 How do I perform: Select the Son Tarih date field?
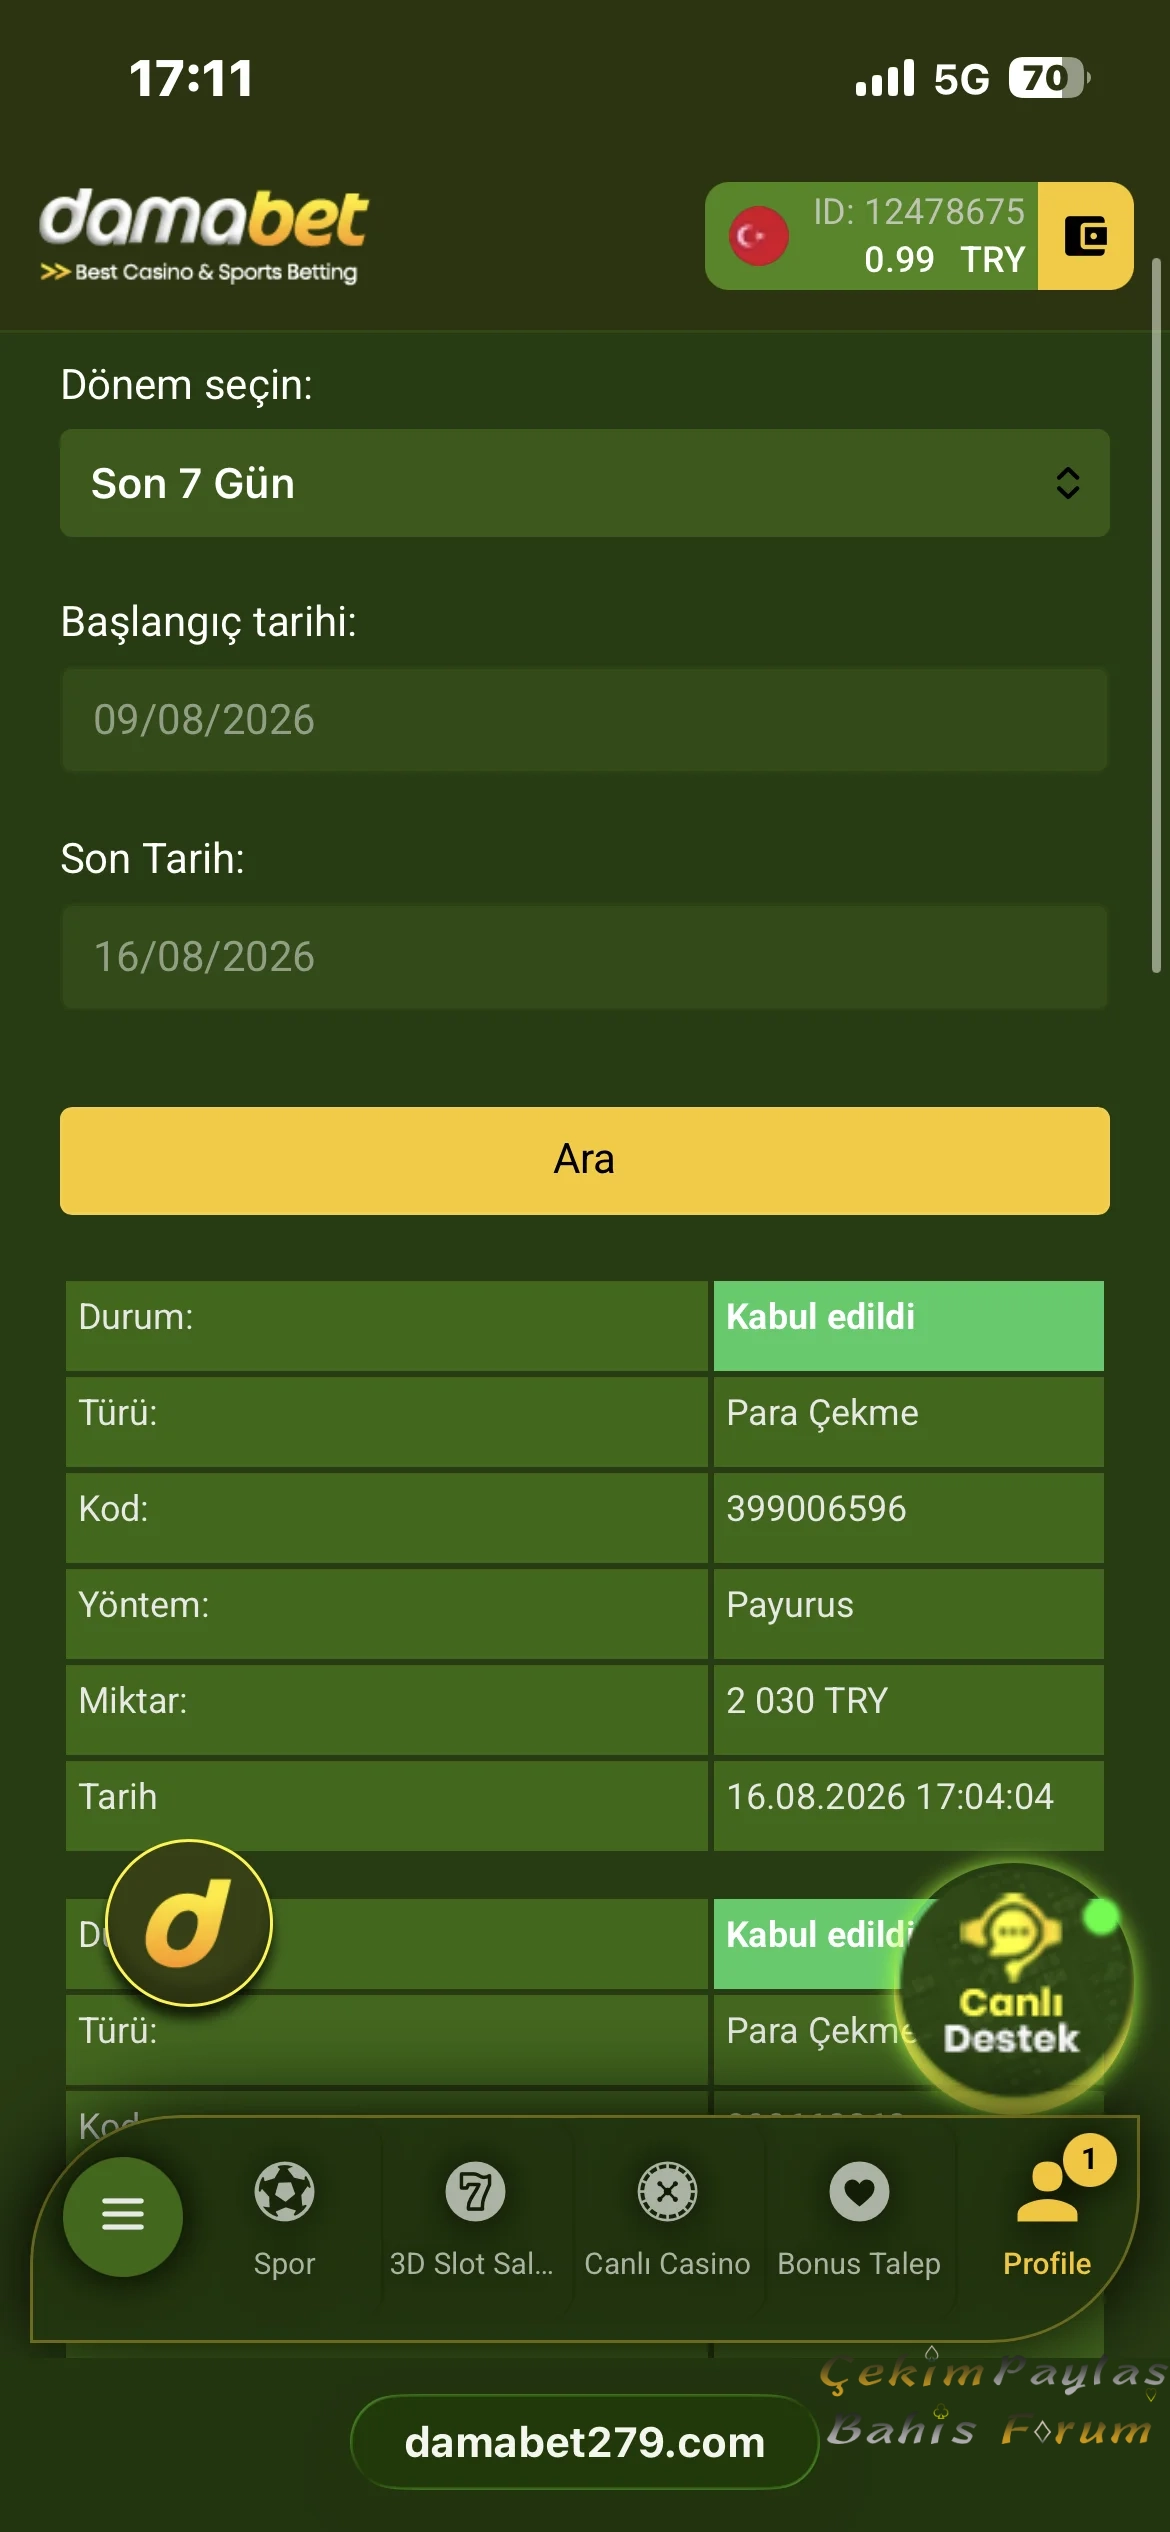[585, 957]
